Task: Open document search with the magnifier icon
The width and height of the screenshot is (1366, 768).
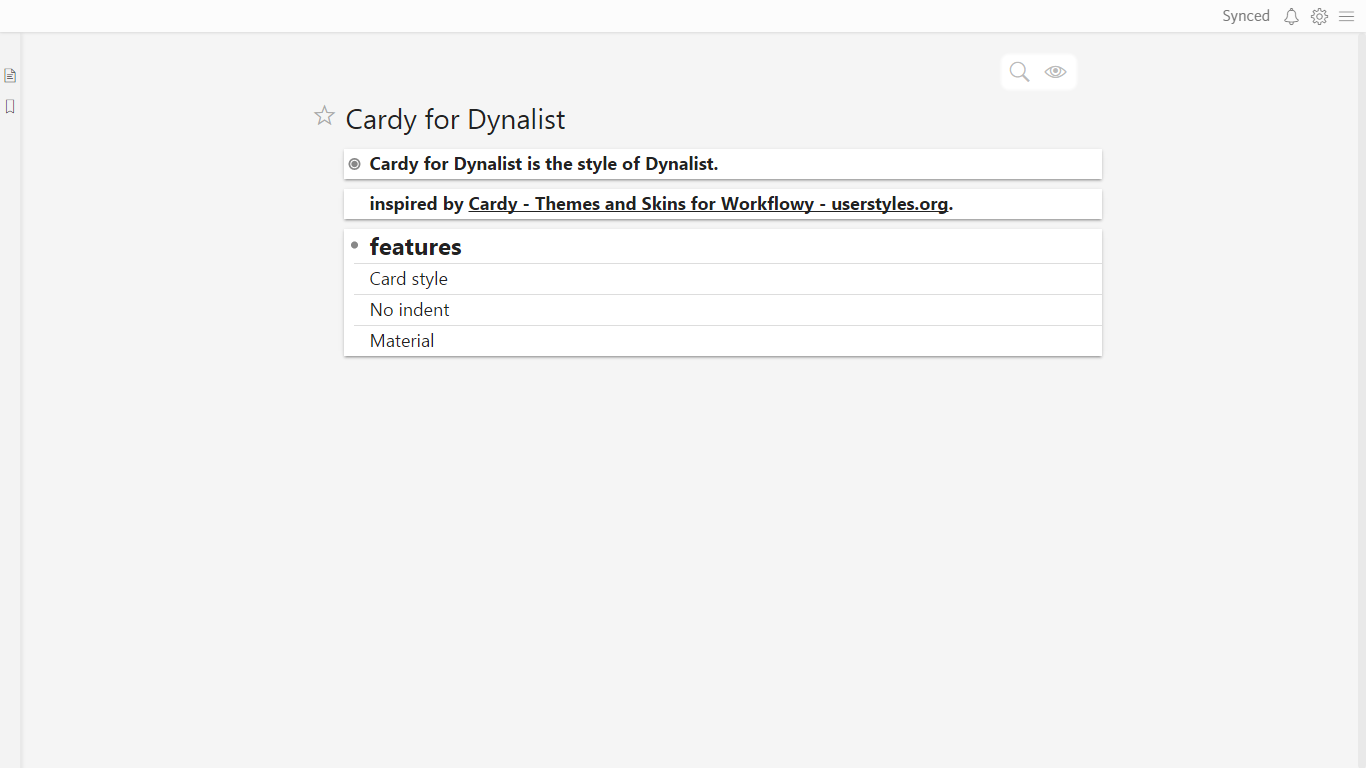Action: point(1019,71)
